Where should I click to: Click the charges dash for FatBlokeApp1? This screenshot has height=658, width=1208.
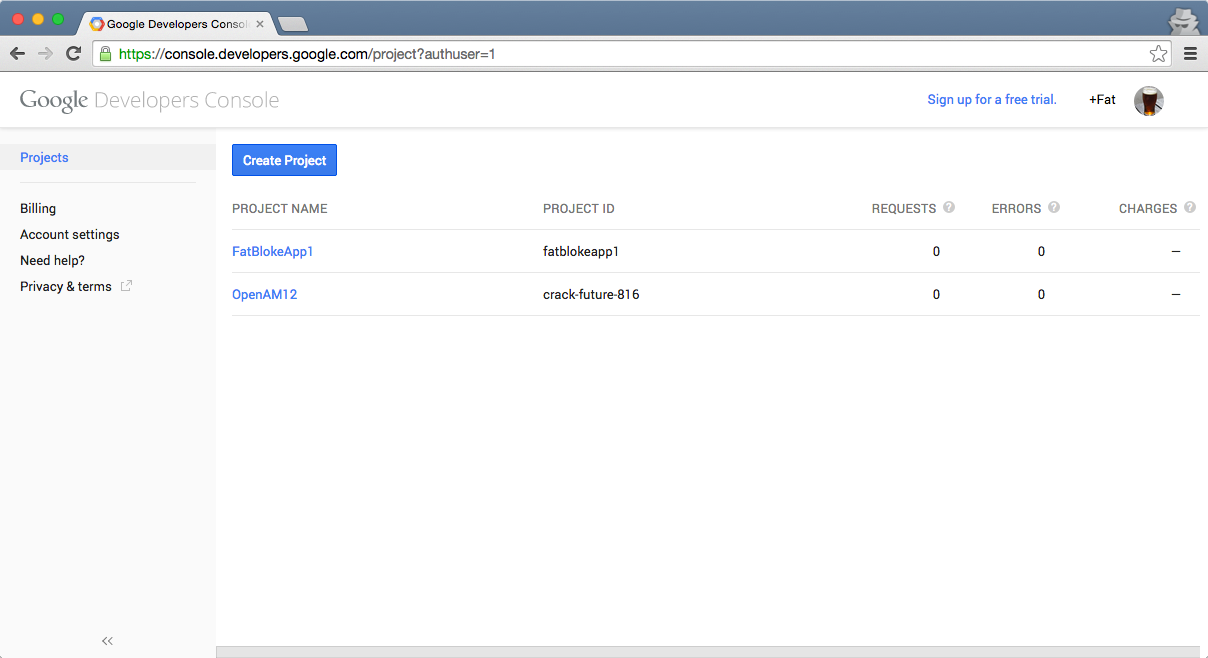[1176, 251]
